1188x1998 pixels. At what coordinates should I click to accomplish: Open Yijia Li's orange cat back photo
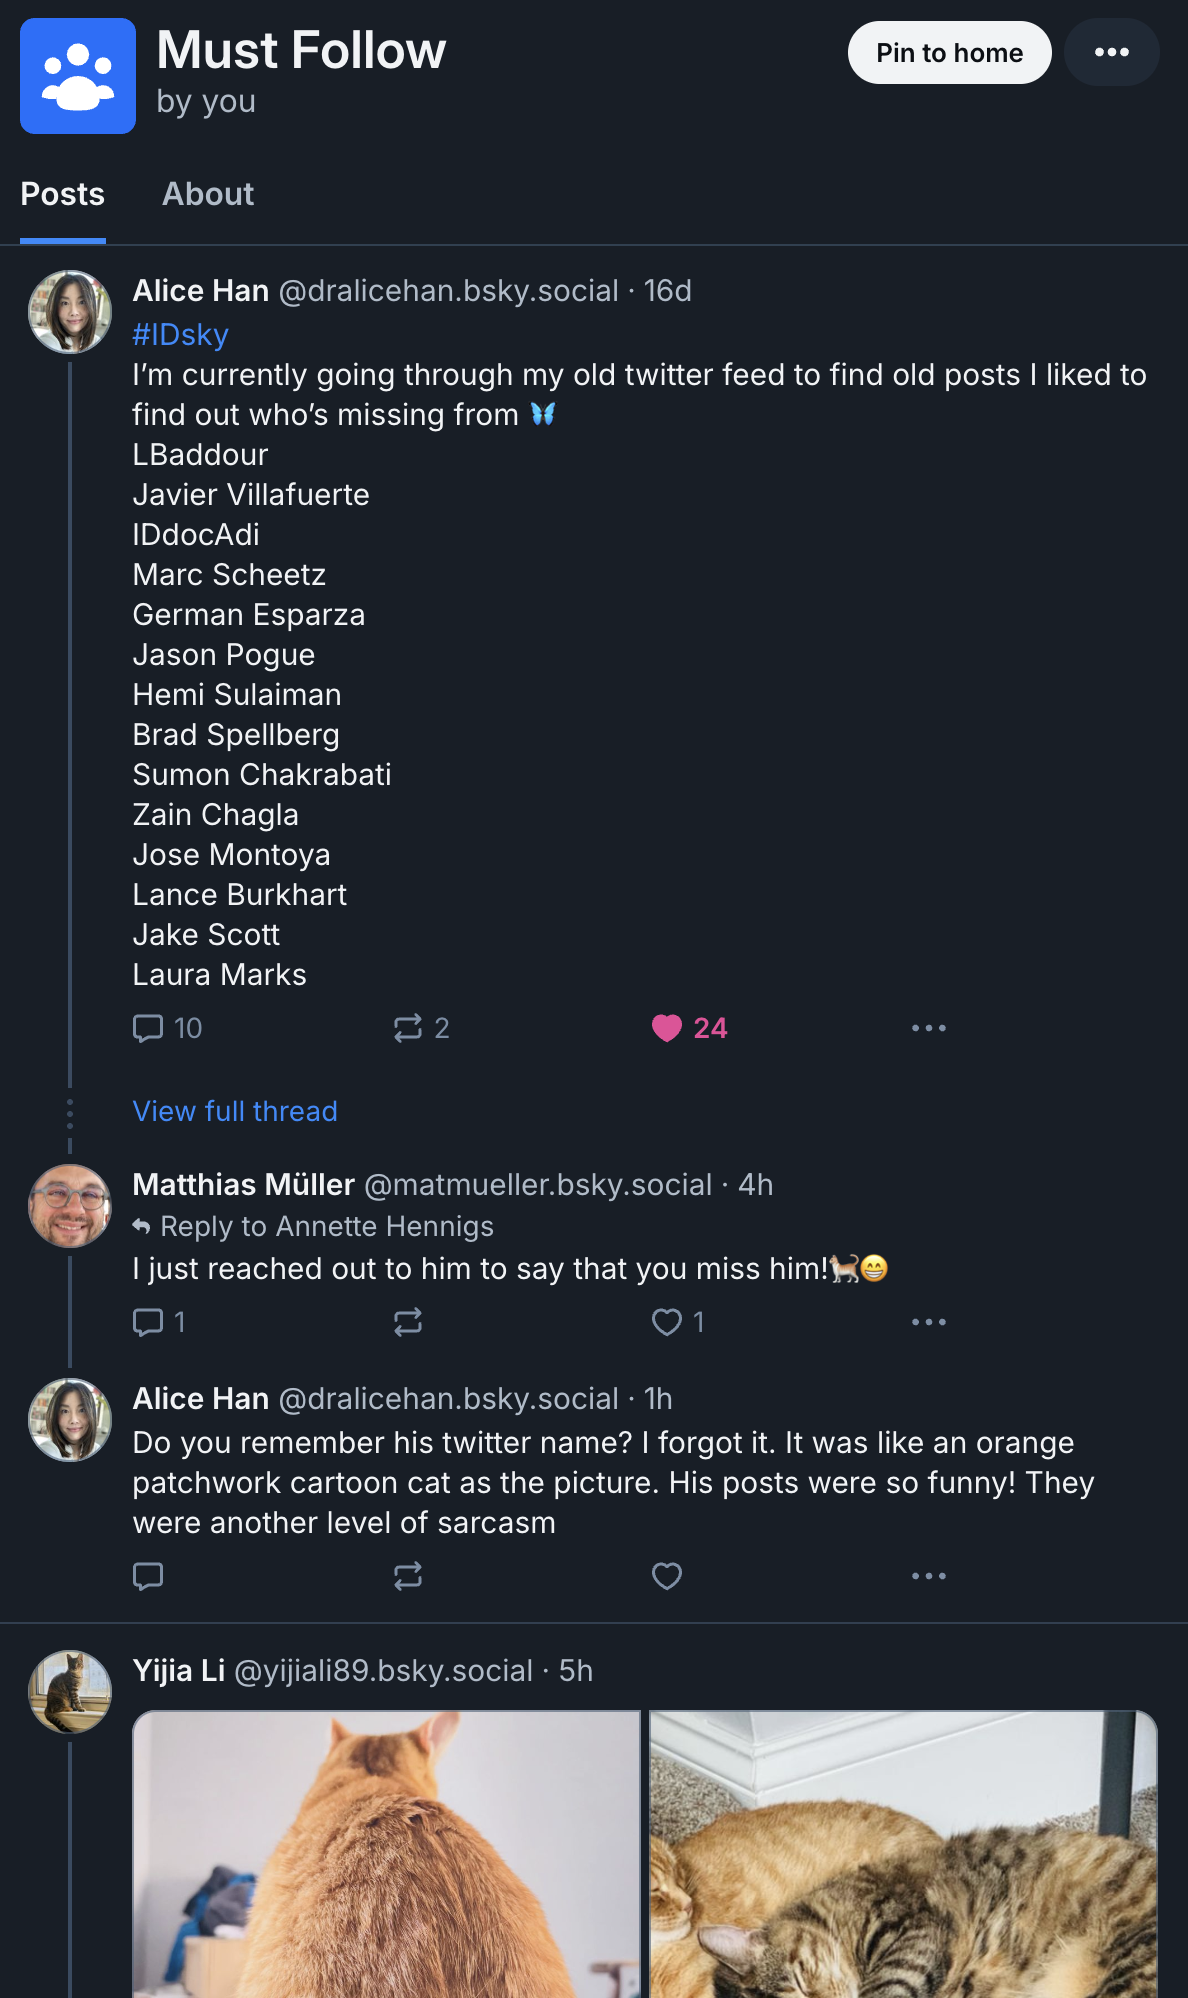(x=386, y=1853)
